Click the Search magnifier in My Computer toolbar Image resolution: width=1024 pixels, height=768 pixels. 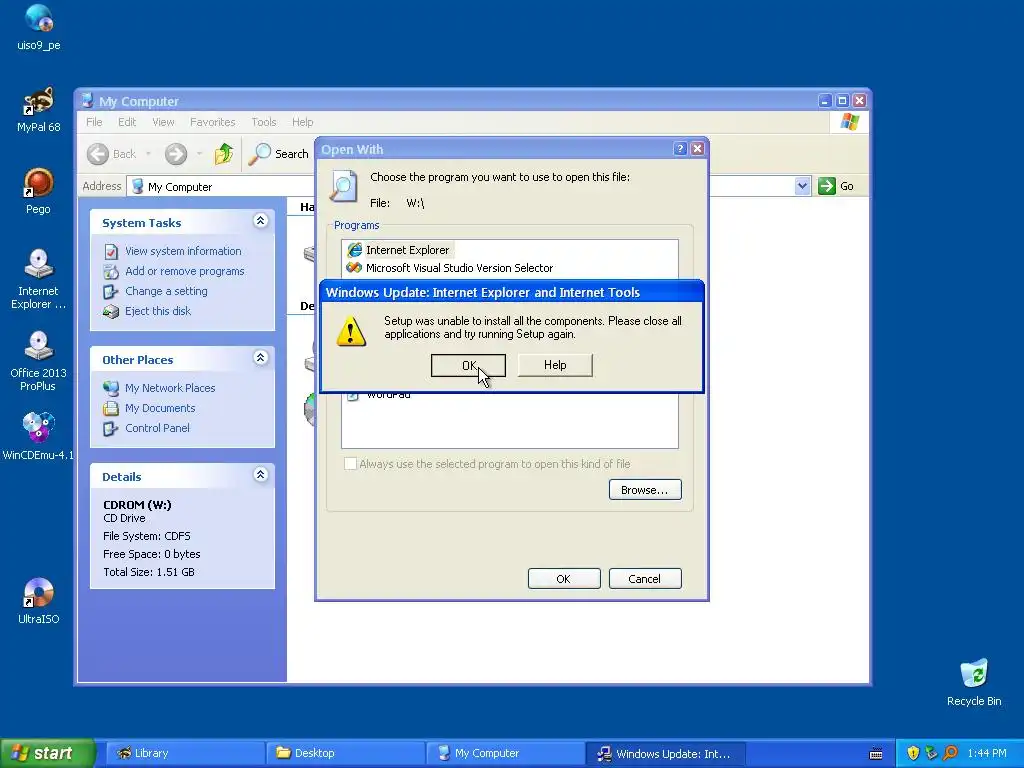point(260,154)
